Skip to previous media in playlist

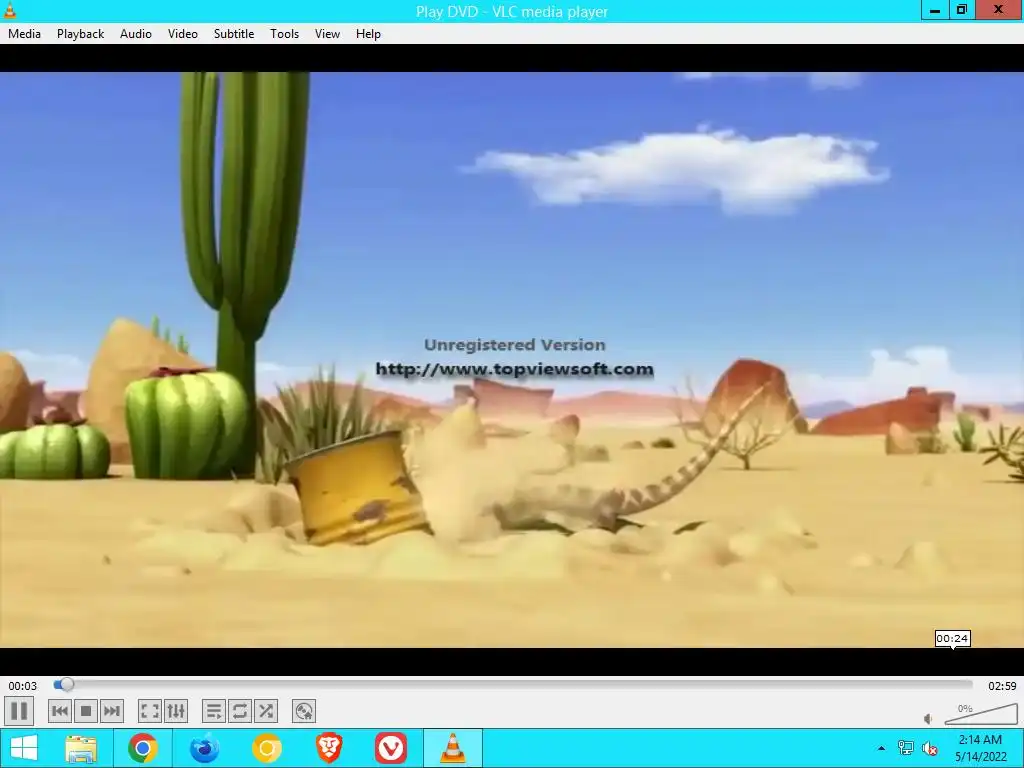(x=59, y=711)
